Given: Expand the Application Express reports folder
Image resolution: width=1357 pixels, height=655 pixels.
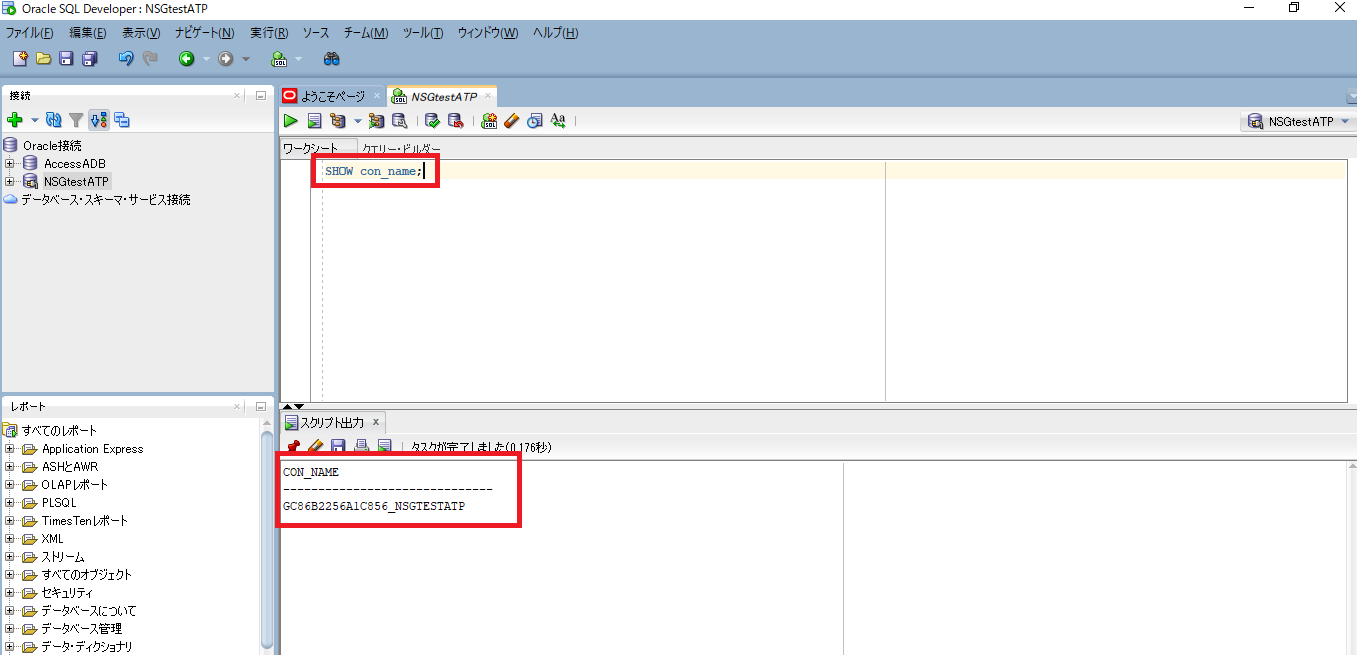Looking at the screenshot, I should pyautogui.click(x=10, y=449).
